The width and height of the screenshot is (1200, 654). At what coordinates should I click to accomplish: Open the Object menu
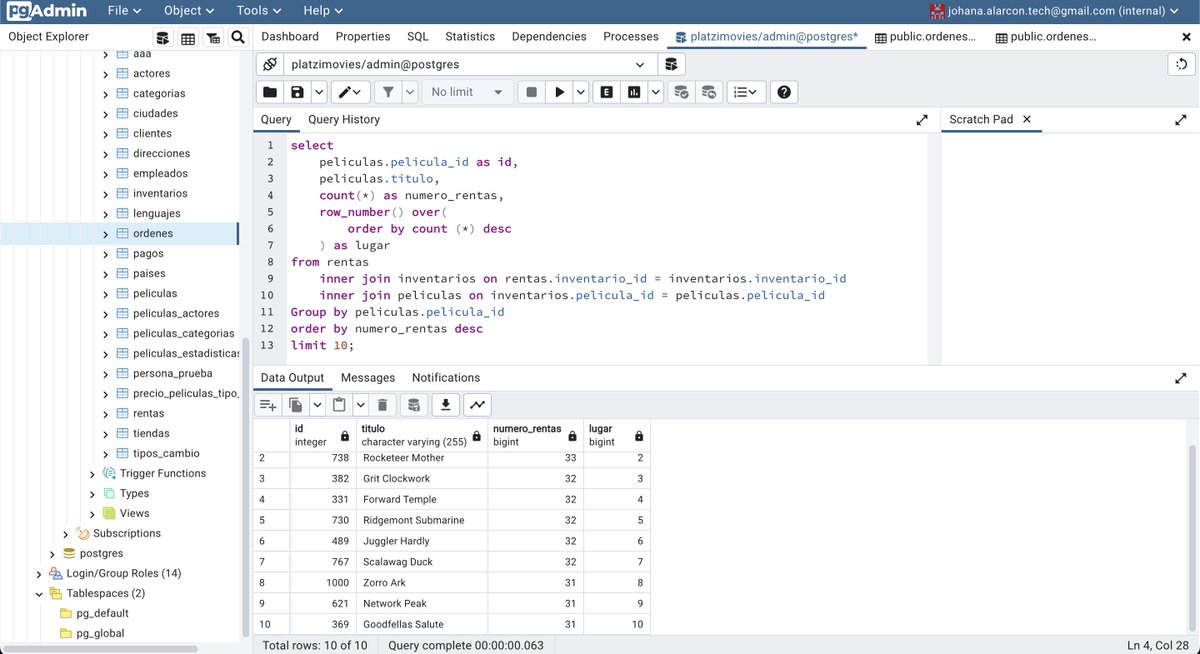189,11
